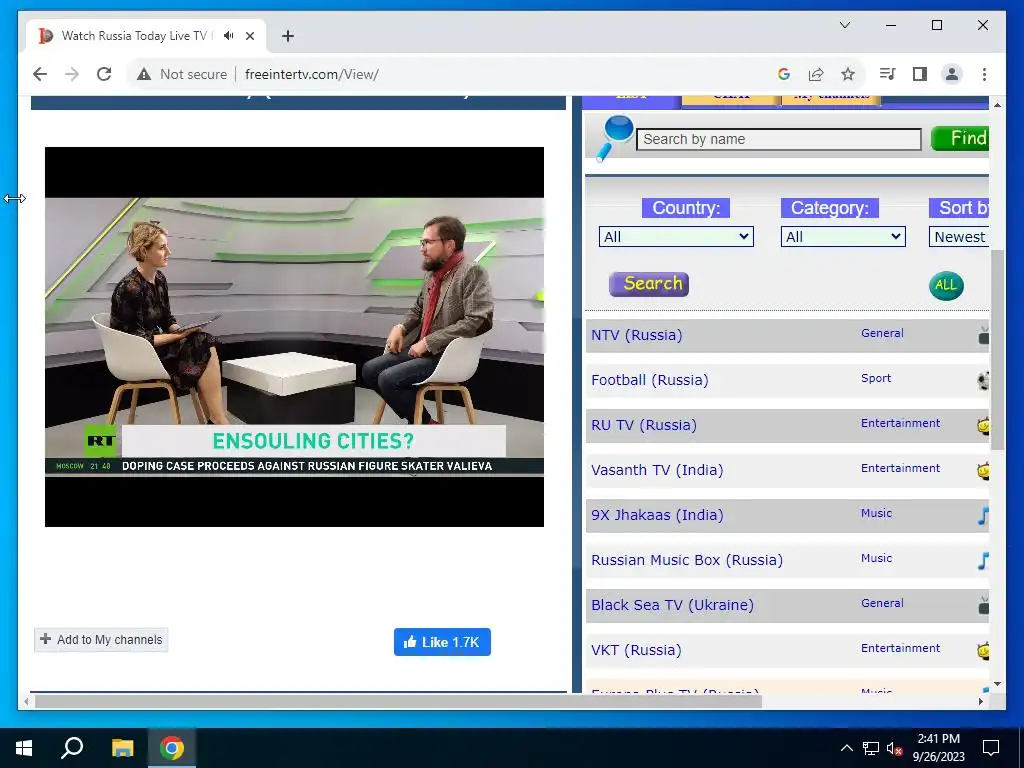This screenshot has height=768, width=1024.
Task: Open the RU TV (Russia) channel
Action: click(644, 425)
